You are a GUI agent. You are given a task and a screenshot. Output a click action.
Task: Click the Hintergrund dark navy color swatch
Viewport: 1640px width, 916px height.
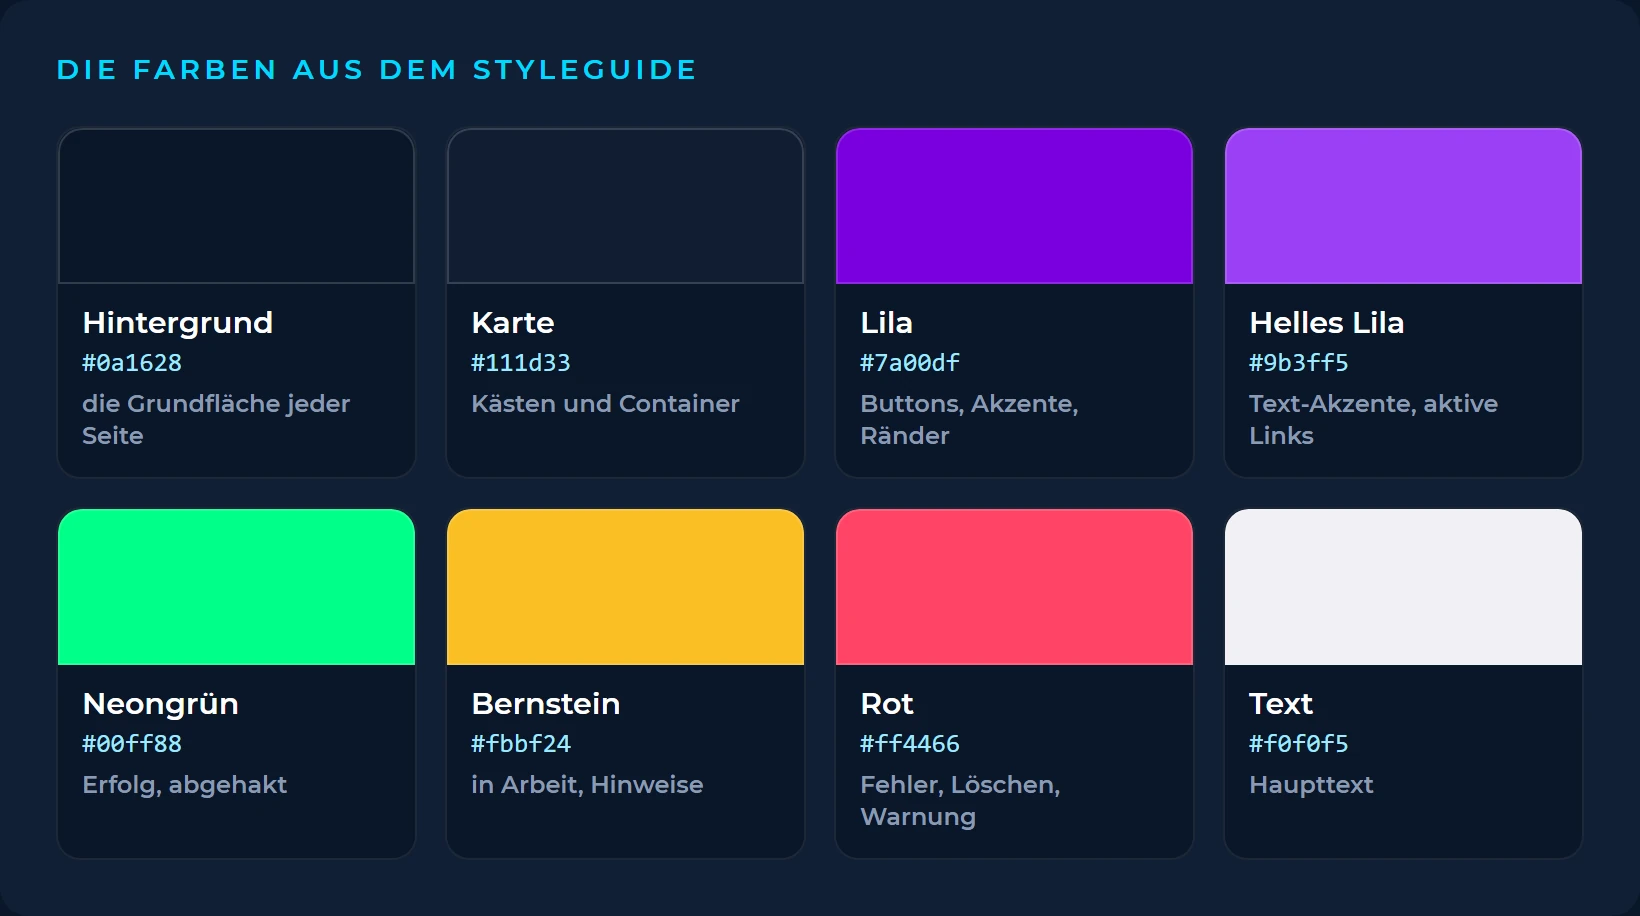click(237, 206)
